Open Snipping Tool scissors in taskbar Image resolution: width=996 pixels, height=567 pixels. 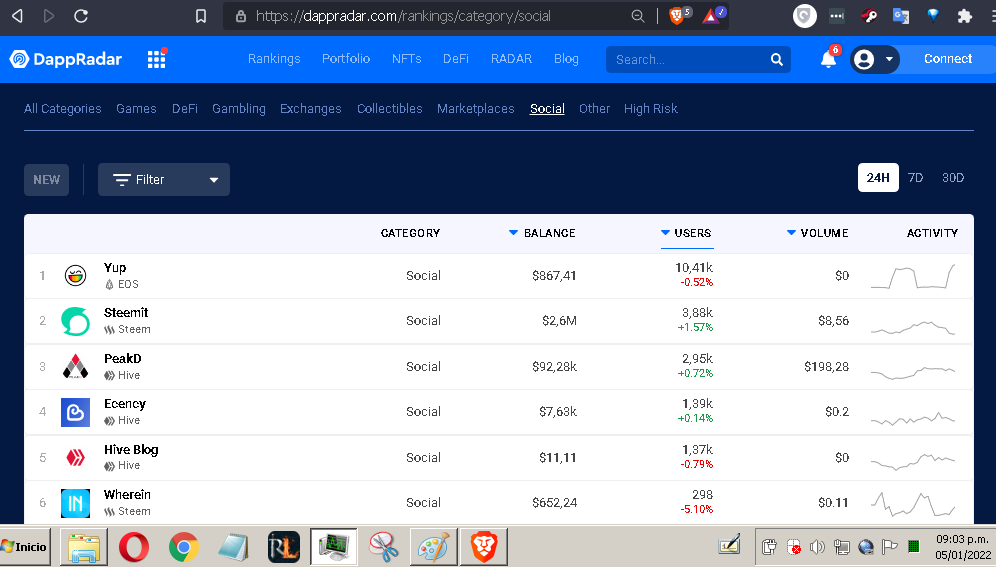384,547
